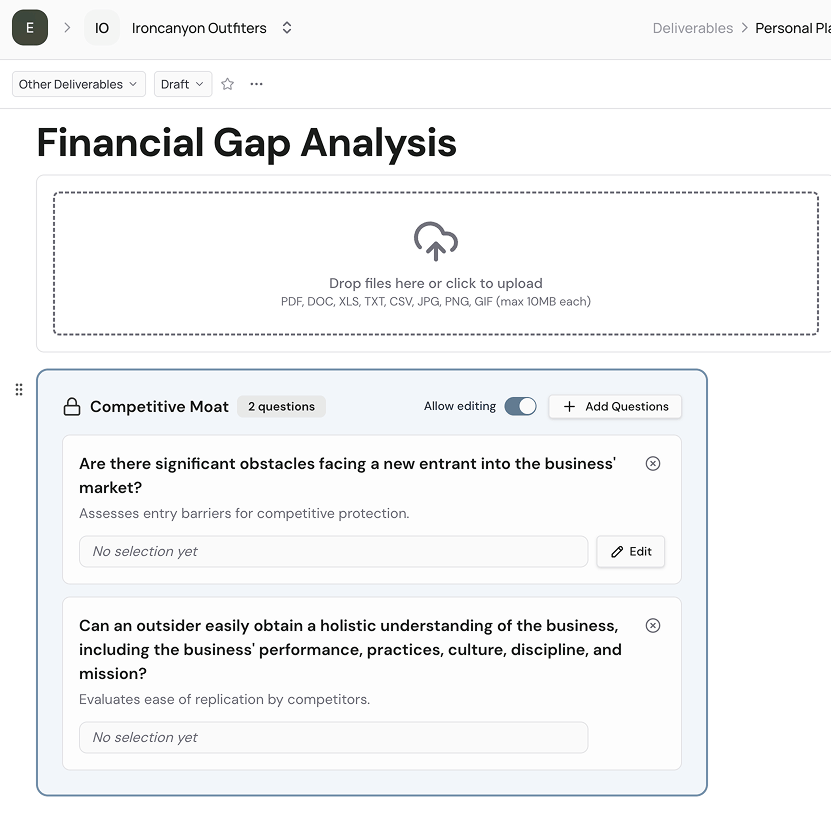Open the Draft status dropdown
The width and height of the screenshot is (831, 831).
coord(183,84)
